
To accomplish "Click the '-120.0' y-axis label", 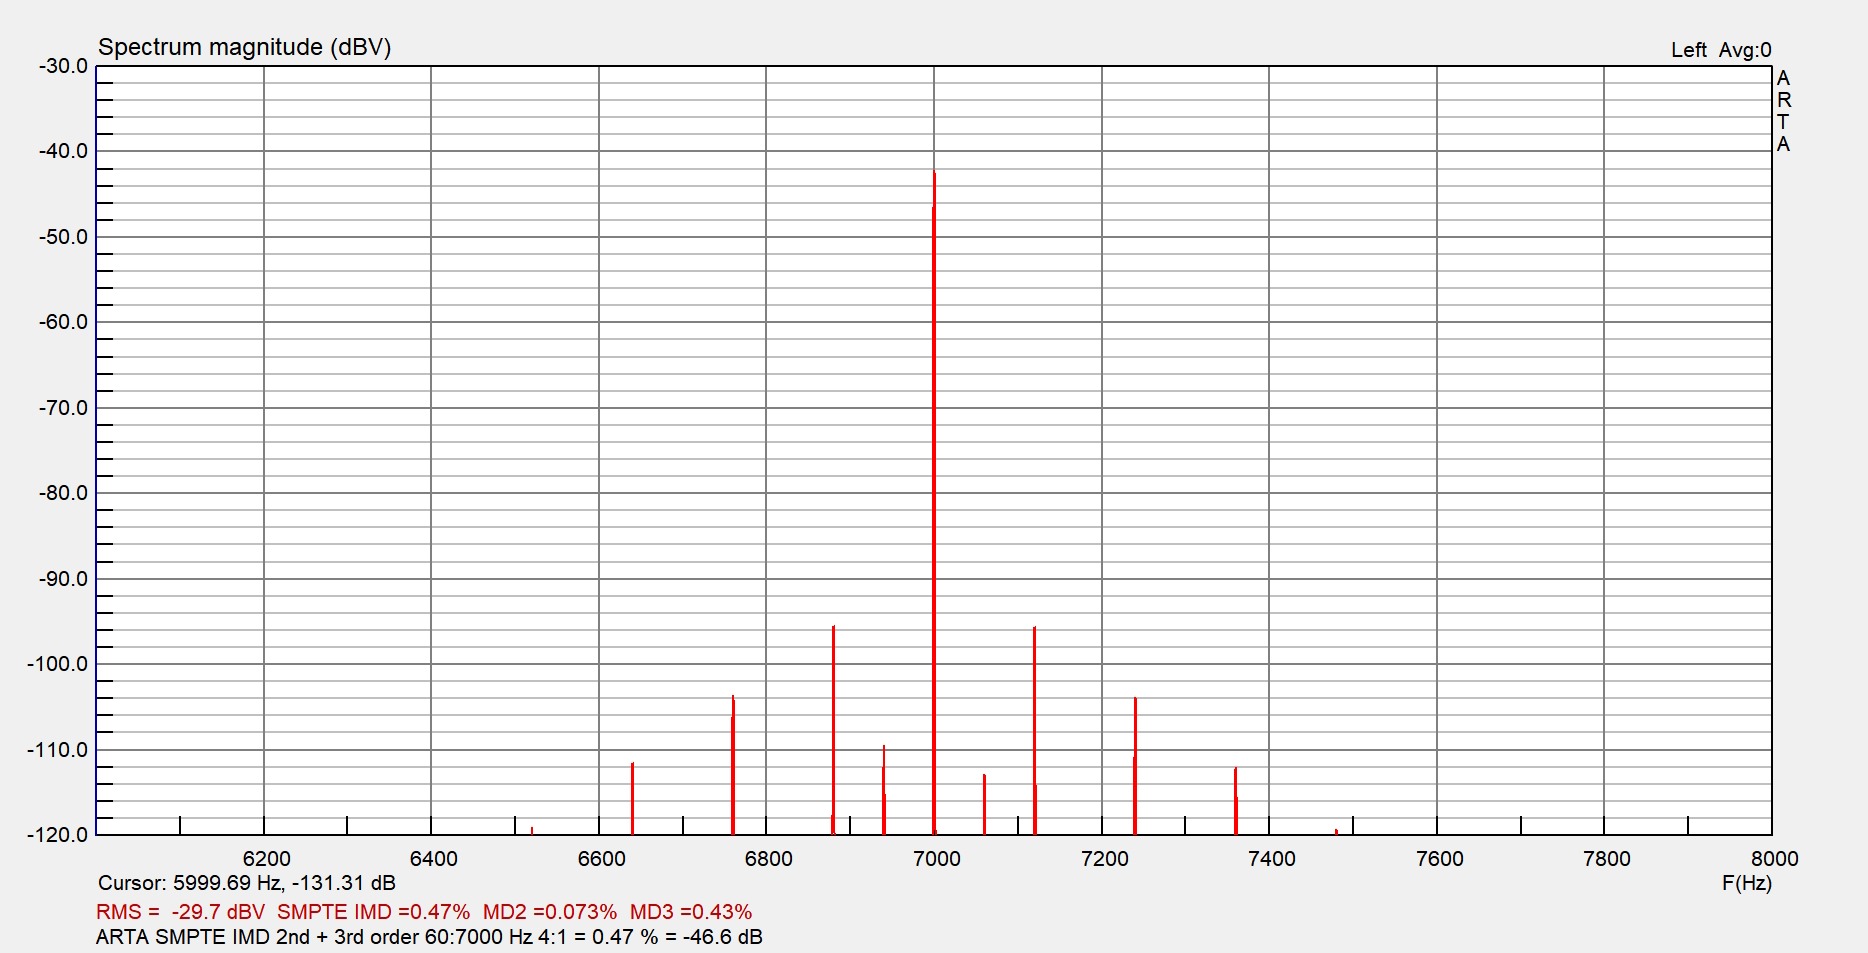I will [x=58, y=835].
